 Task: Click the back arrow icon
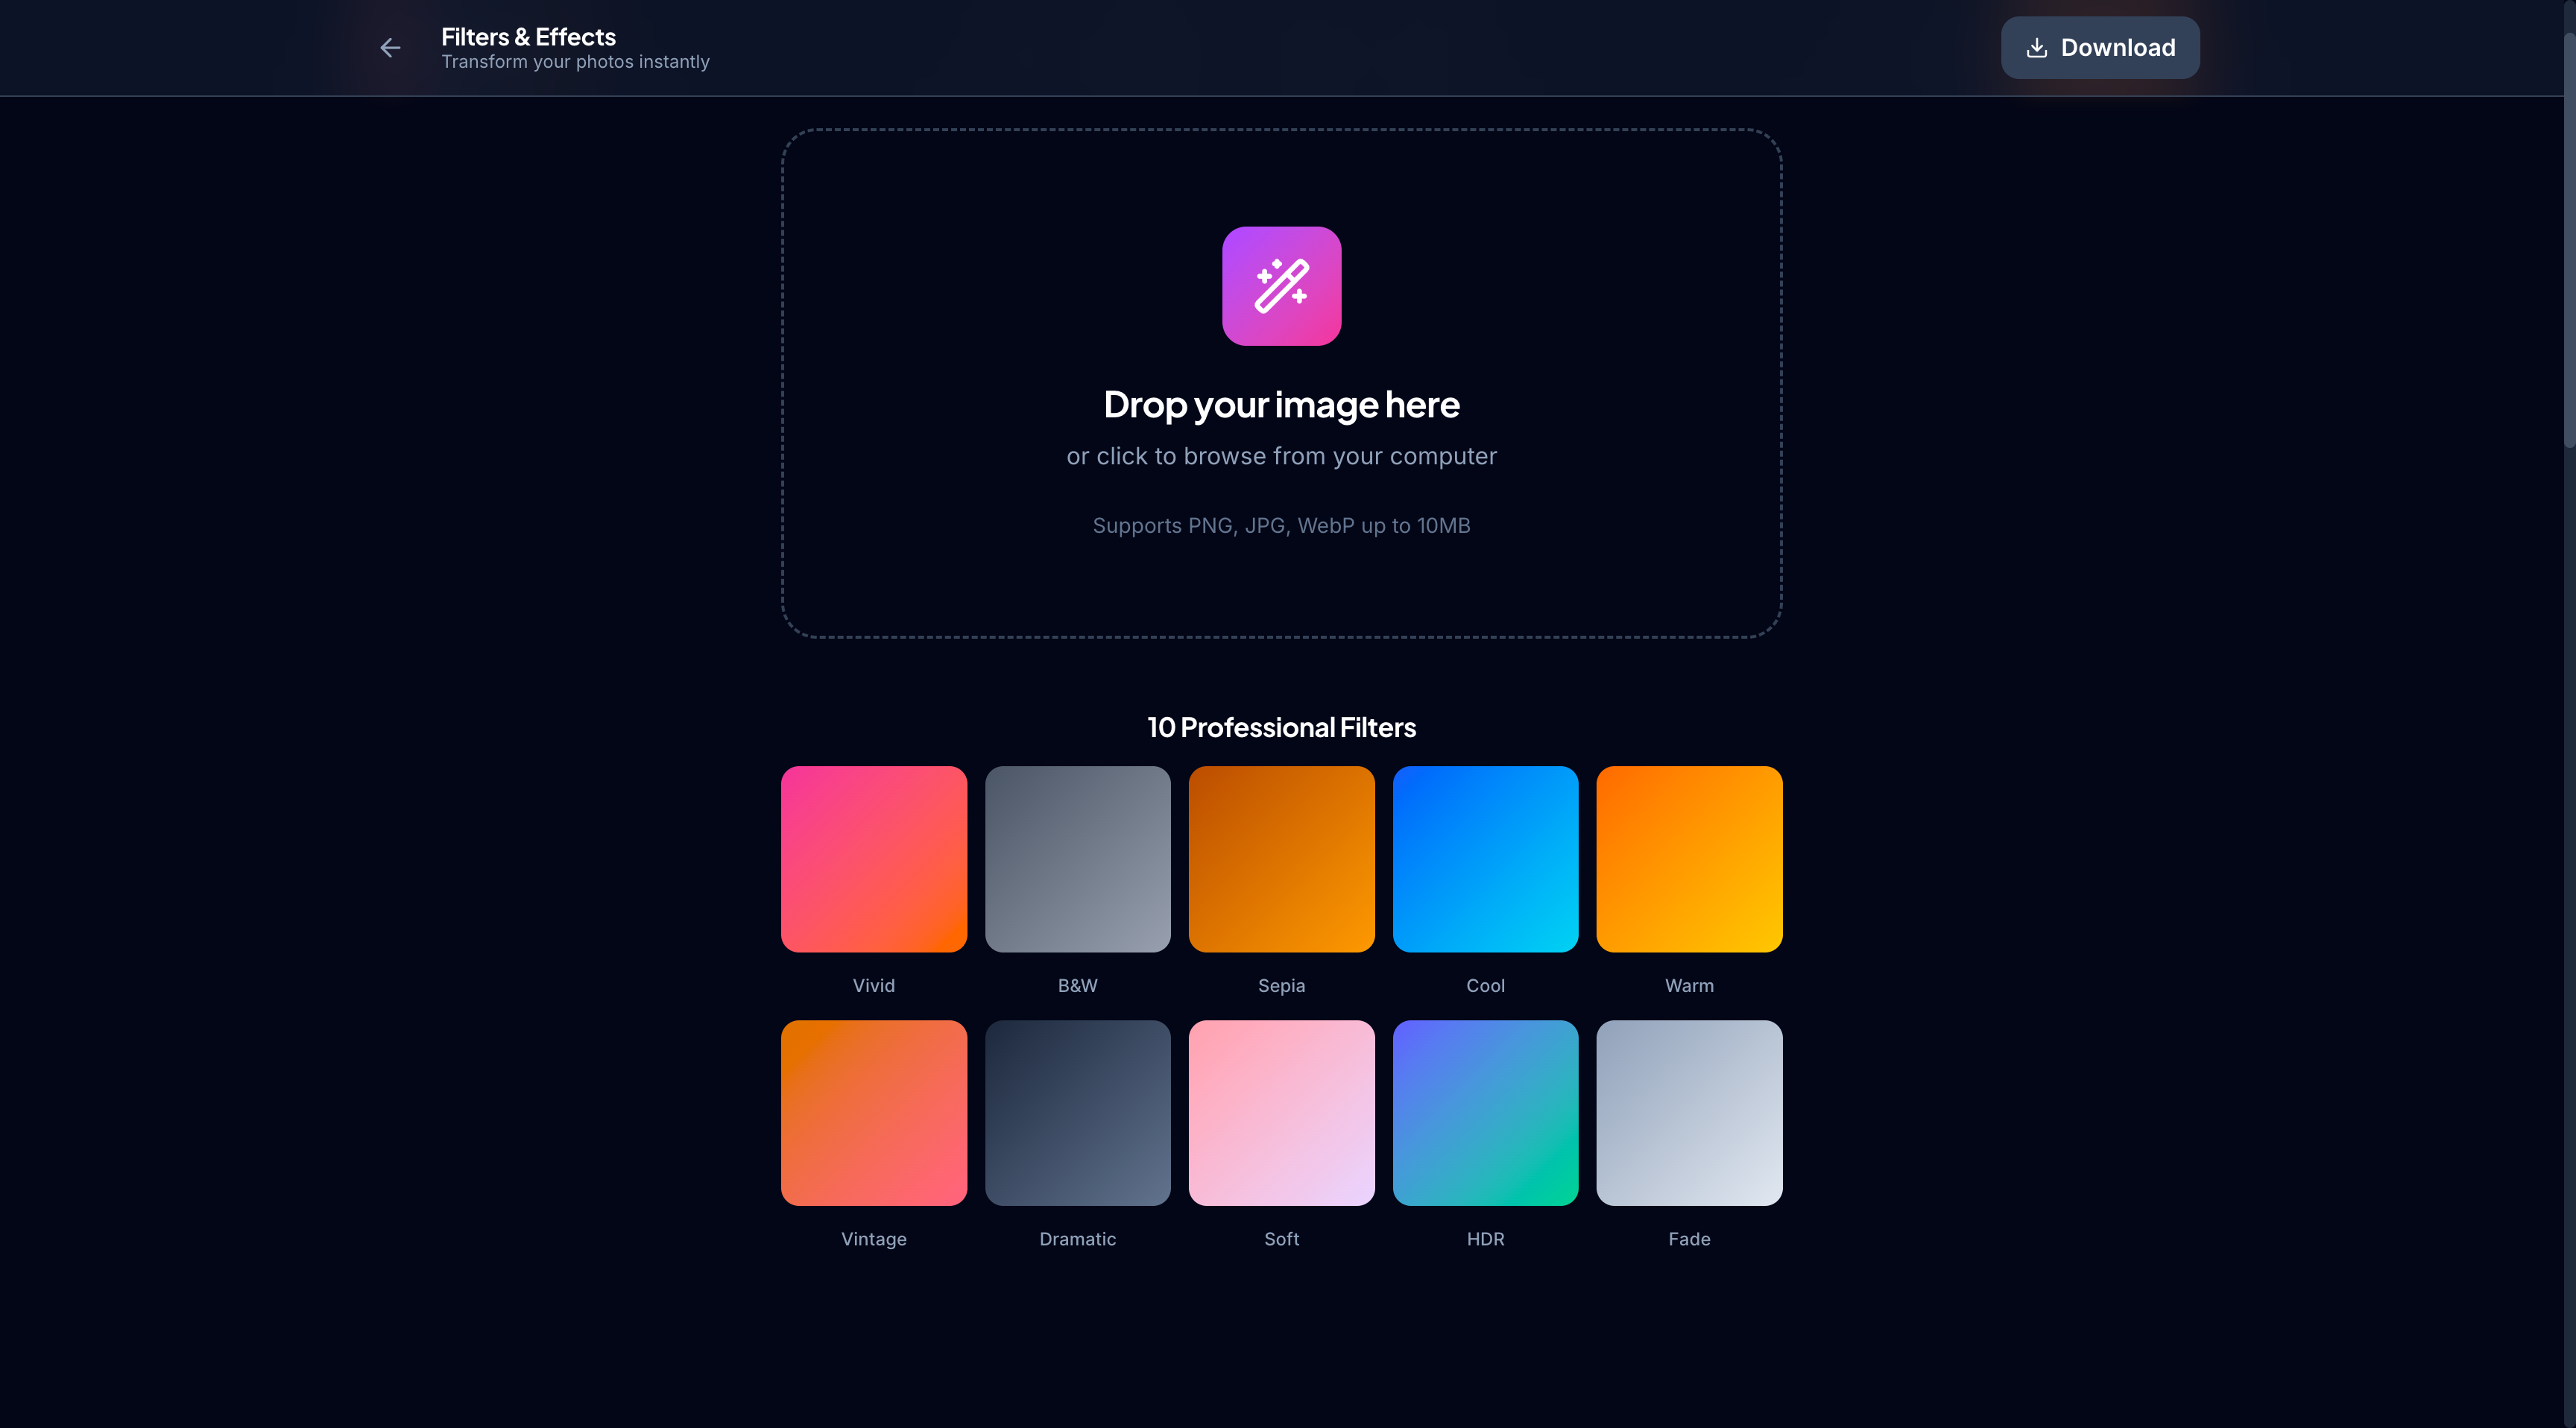click(390, 48)
